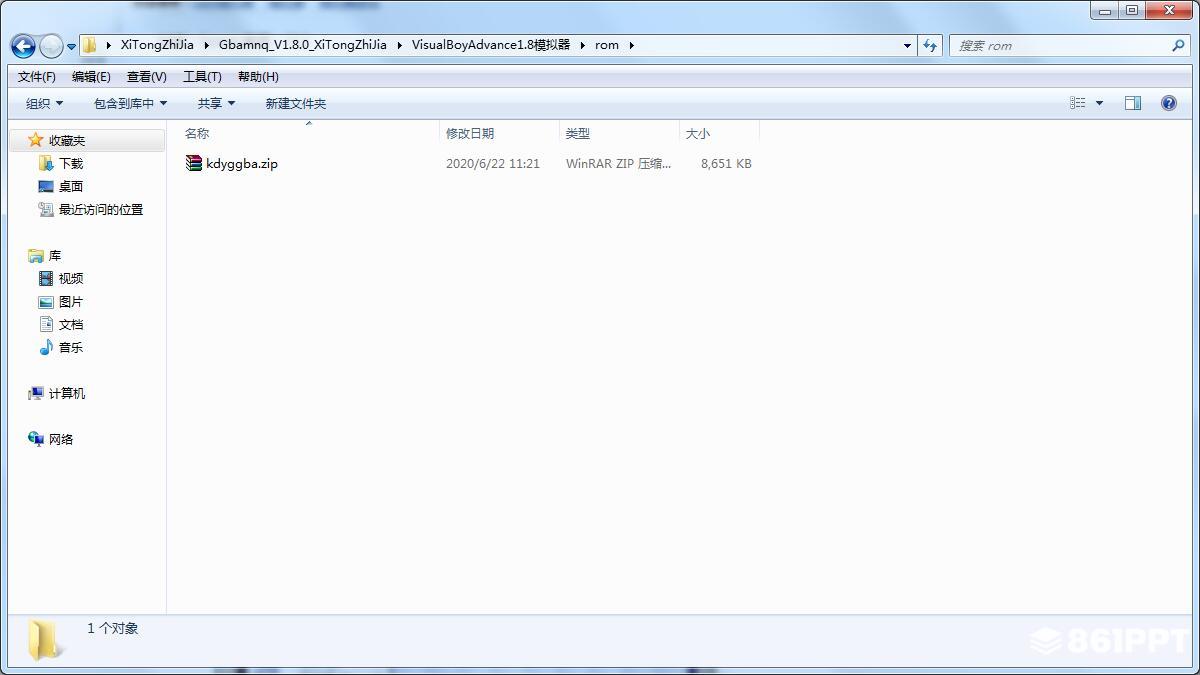Click the Back navigation arrow button
This screenshot has width=1200, height=675.
(23, 46)
